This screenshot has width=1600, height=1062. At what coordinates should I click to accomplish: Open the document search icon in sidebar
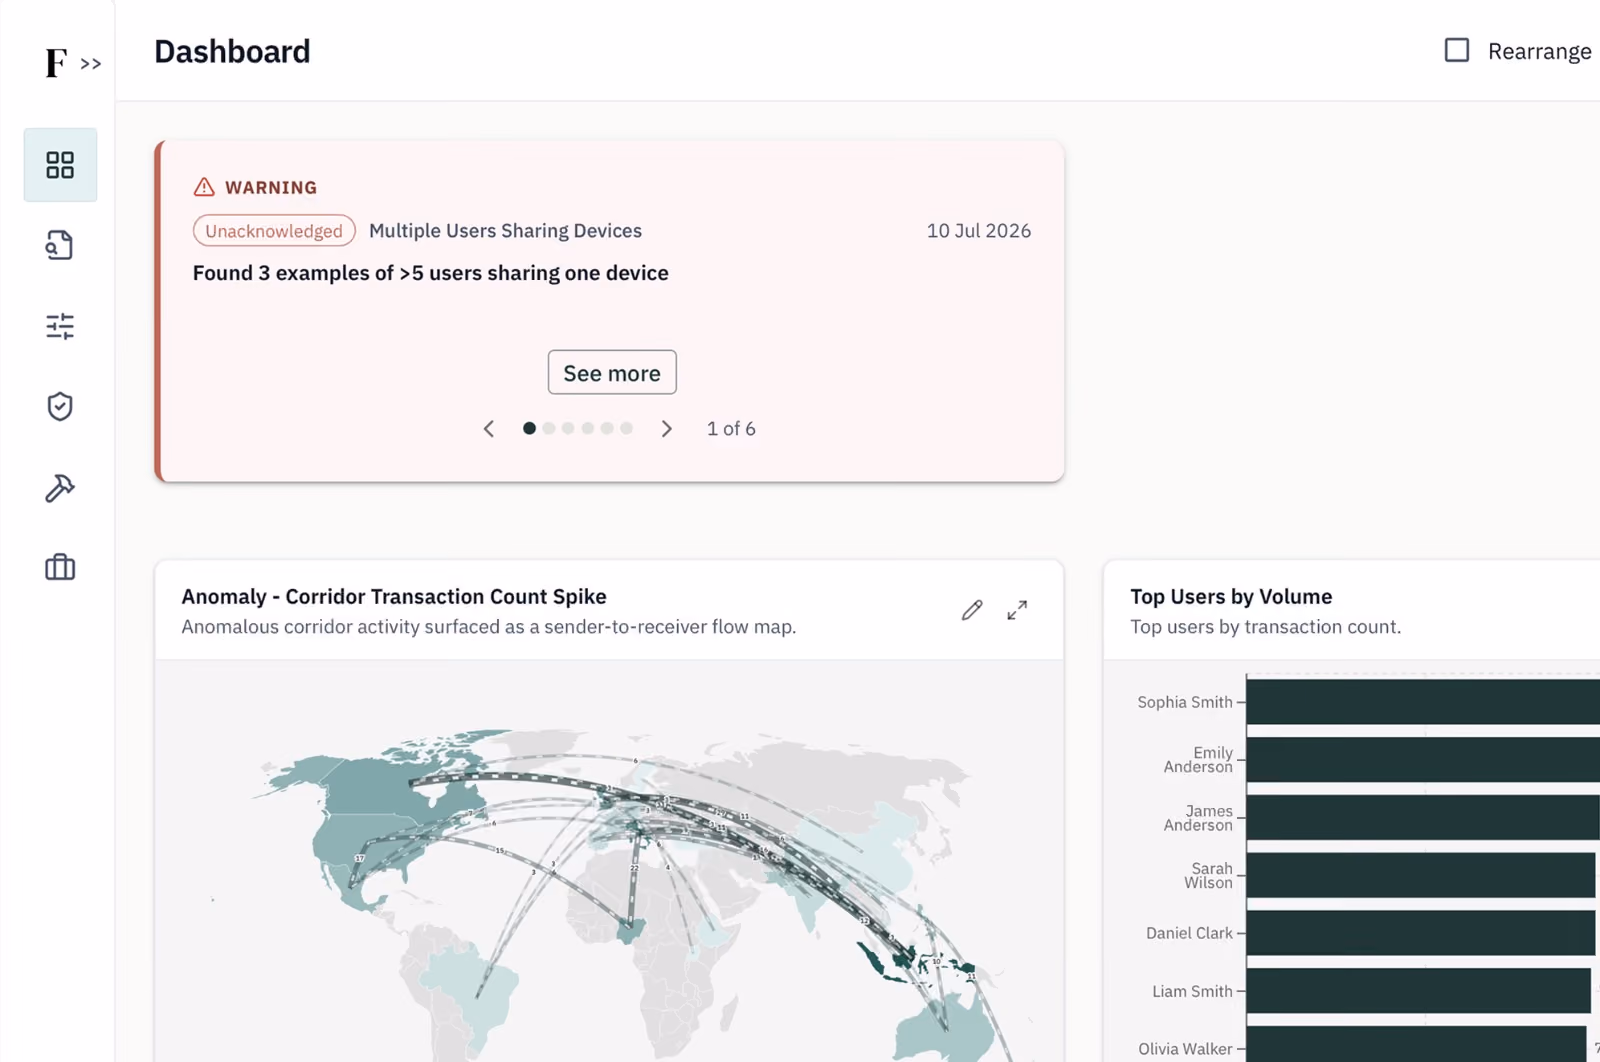pyautogui.click(x=60, y=245)
